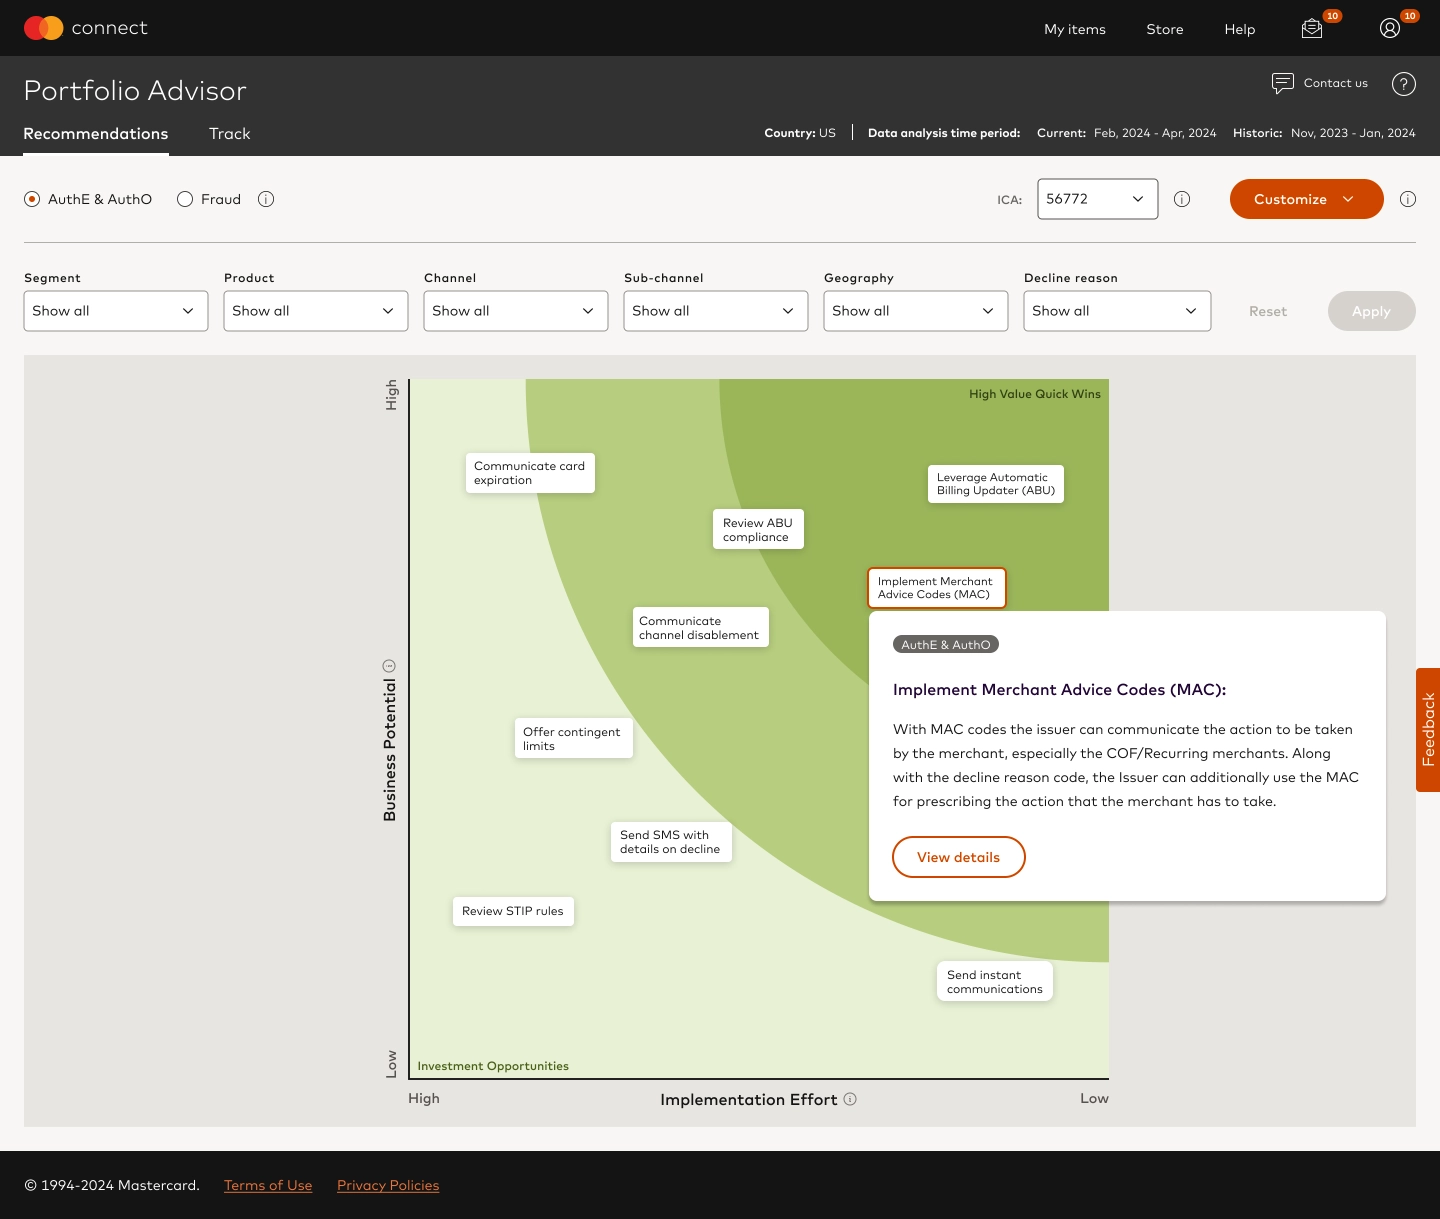The image size is (1440, 1219).
Task: Click the Current period Feb, 2024 - Apr, 2024
Action: click(x=1127, y=133)
